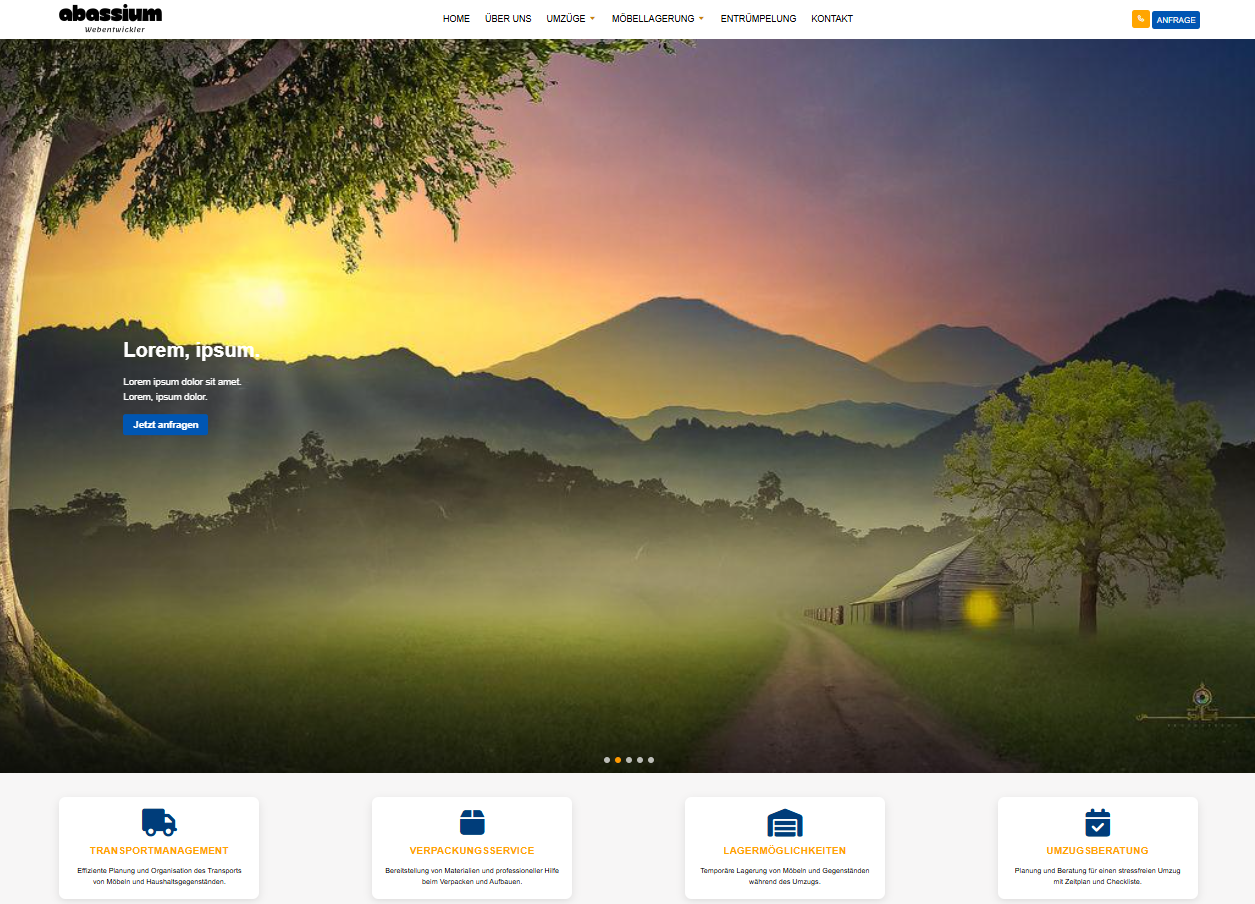Open the Kontakt page
The height and width of the screenshot is (904, 1255).
coord(832,19)
